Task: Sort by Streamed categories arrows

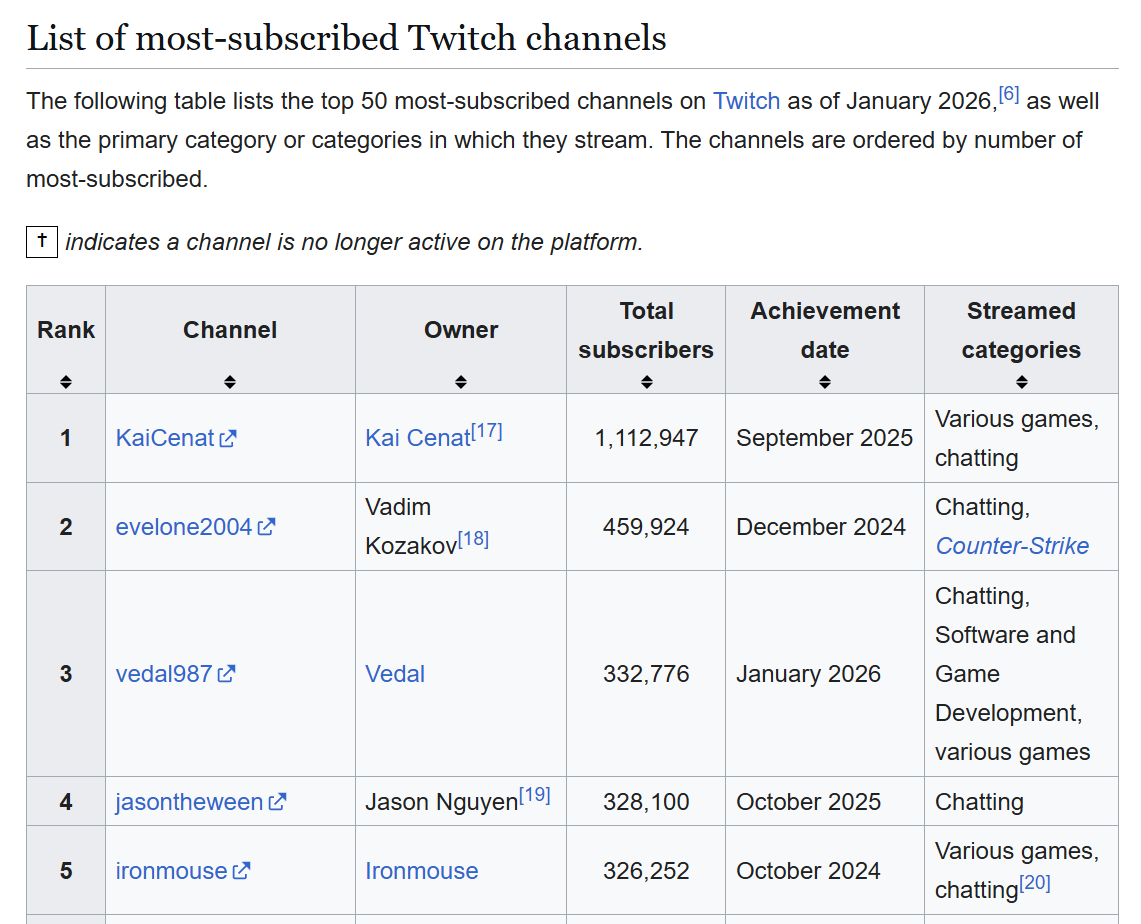Action: pyautogui.click(x=1021, y=381)
